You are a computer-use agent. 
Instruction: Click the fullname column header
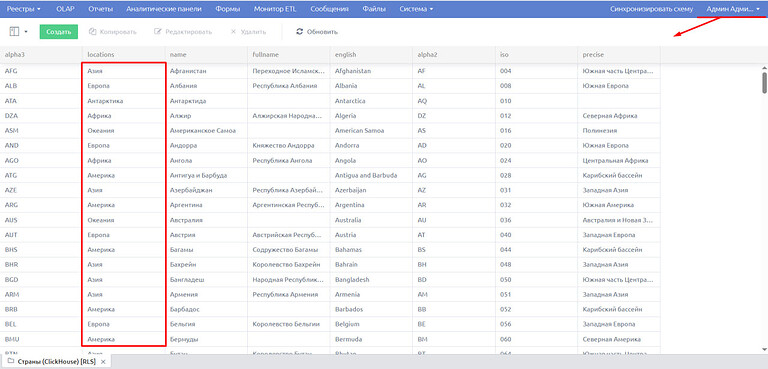(x=289, y=54)
